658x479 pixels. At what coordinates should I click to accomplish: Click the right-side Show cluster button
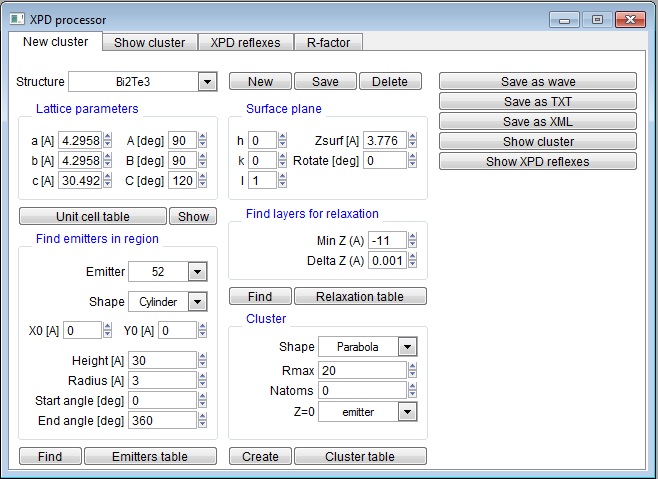(x=538, y=141)
